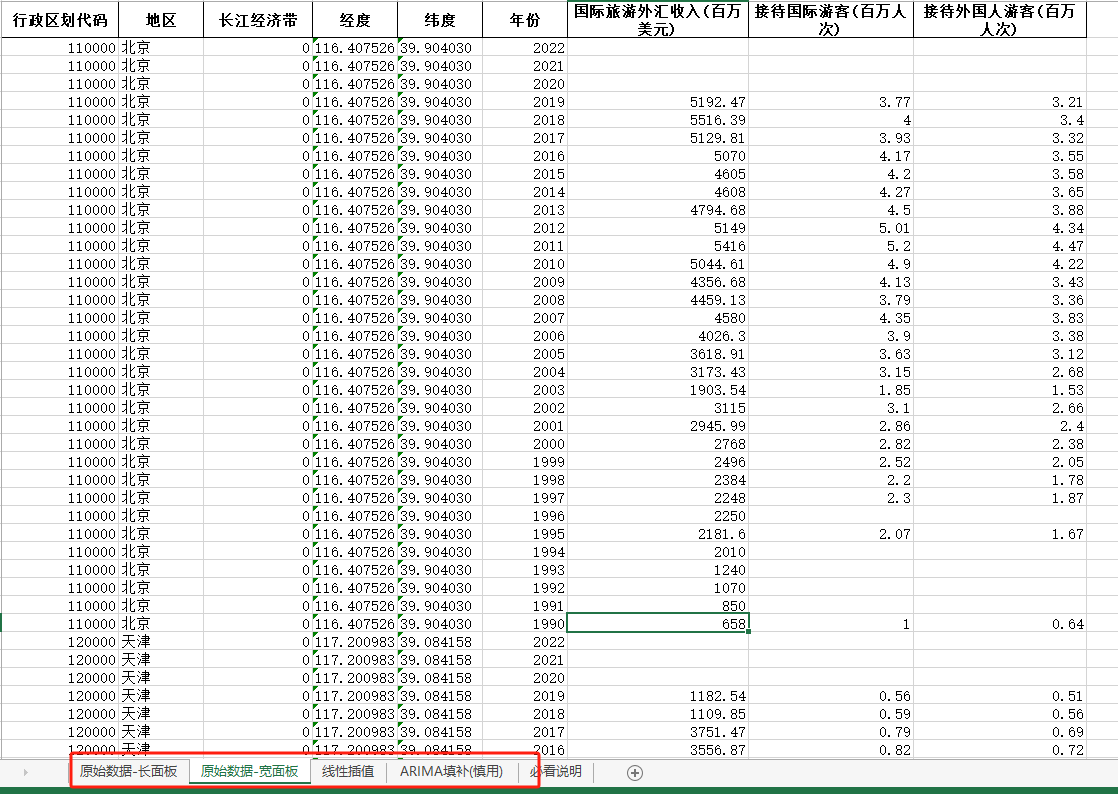Select the 纬度 header cell
The height and width of the screenshot is (794, 1118).
440,20
